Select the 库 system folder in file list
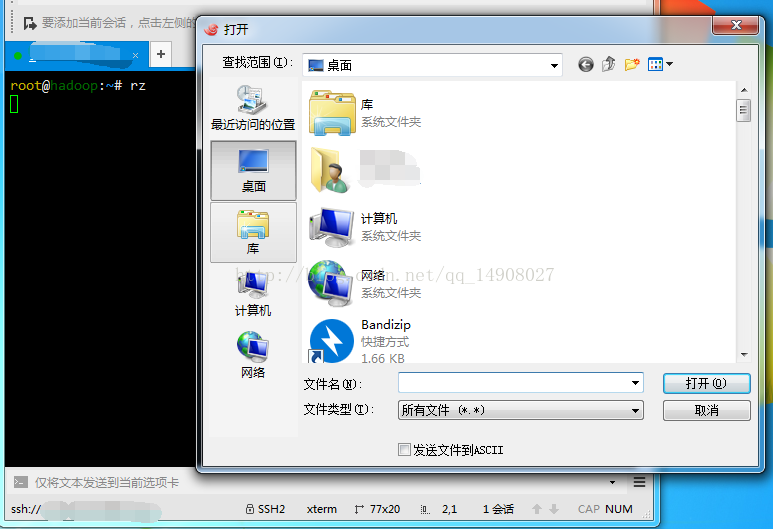The width and height of the screenshot is (773, 529). click(365, 113)
